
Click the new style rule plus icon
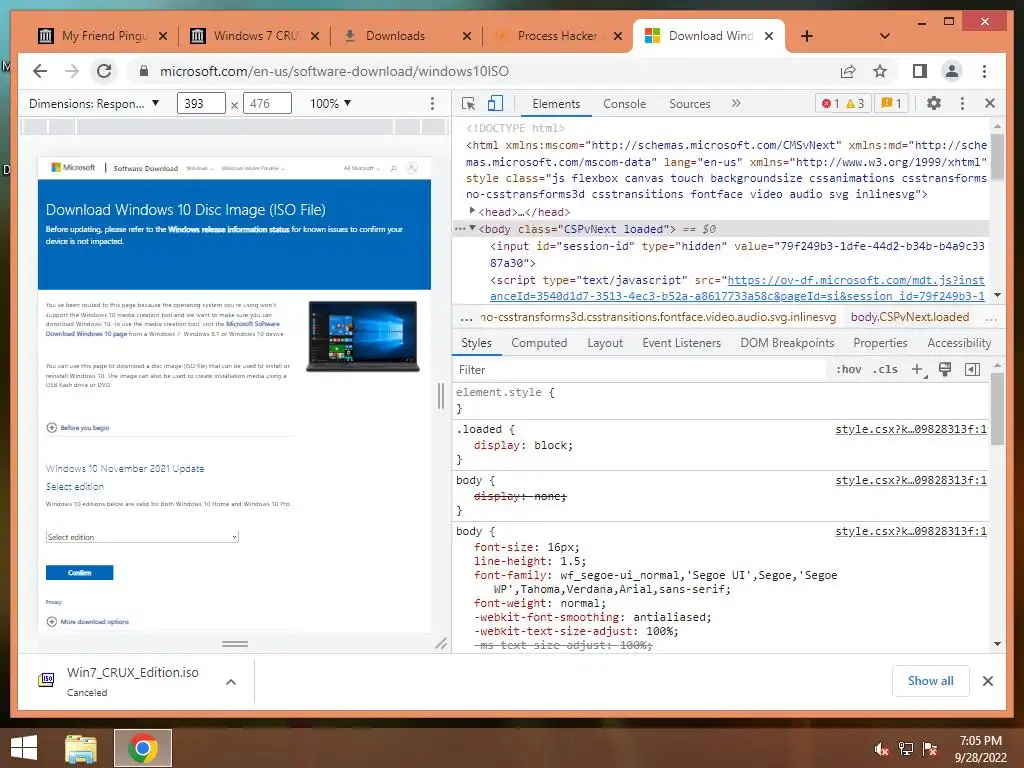tap(918, 370)
